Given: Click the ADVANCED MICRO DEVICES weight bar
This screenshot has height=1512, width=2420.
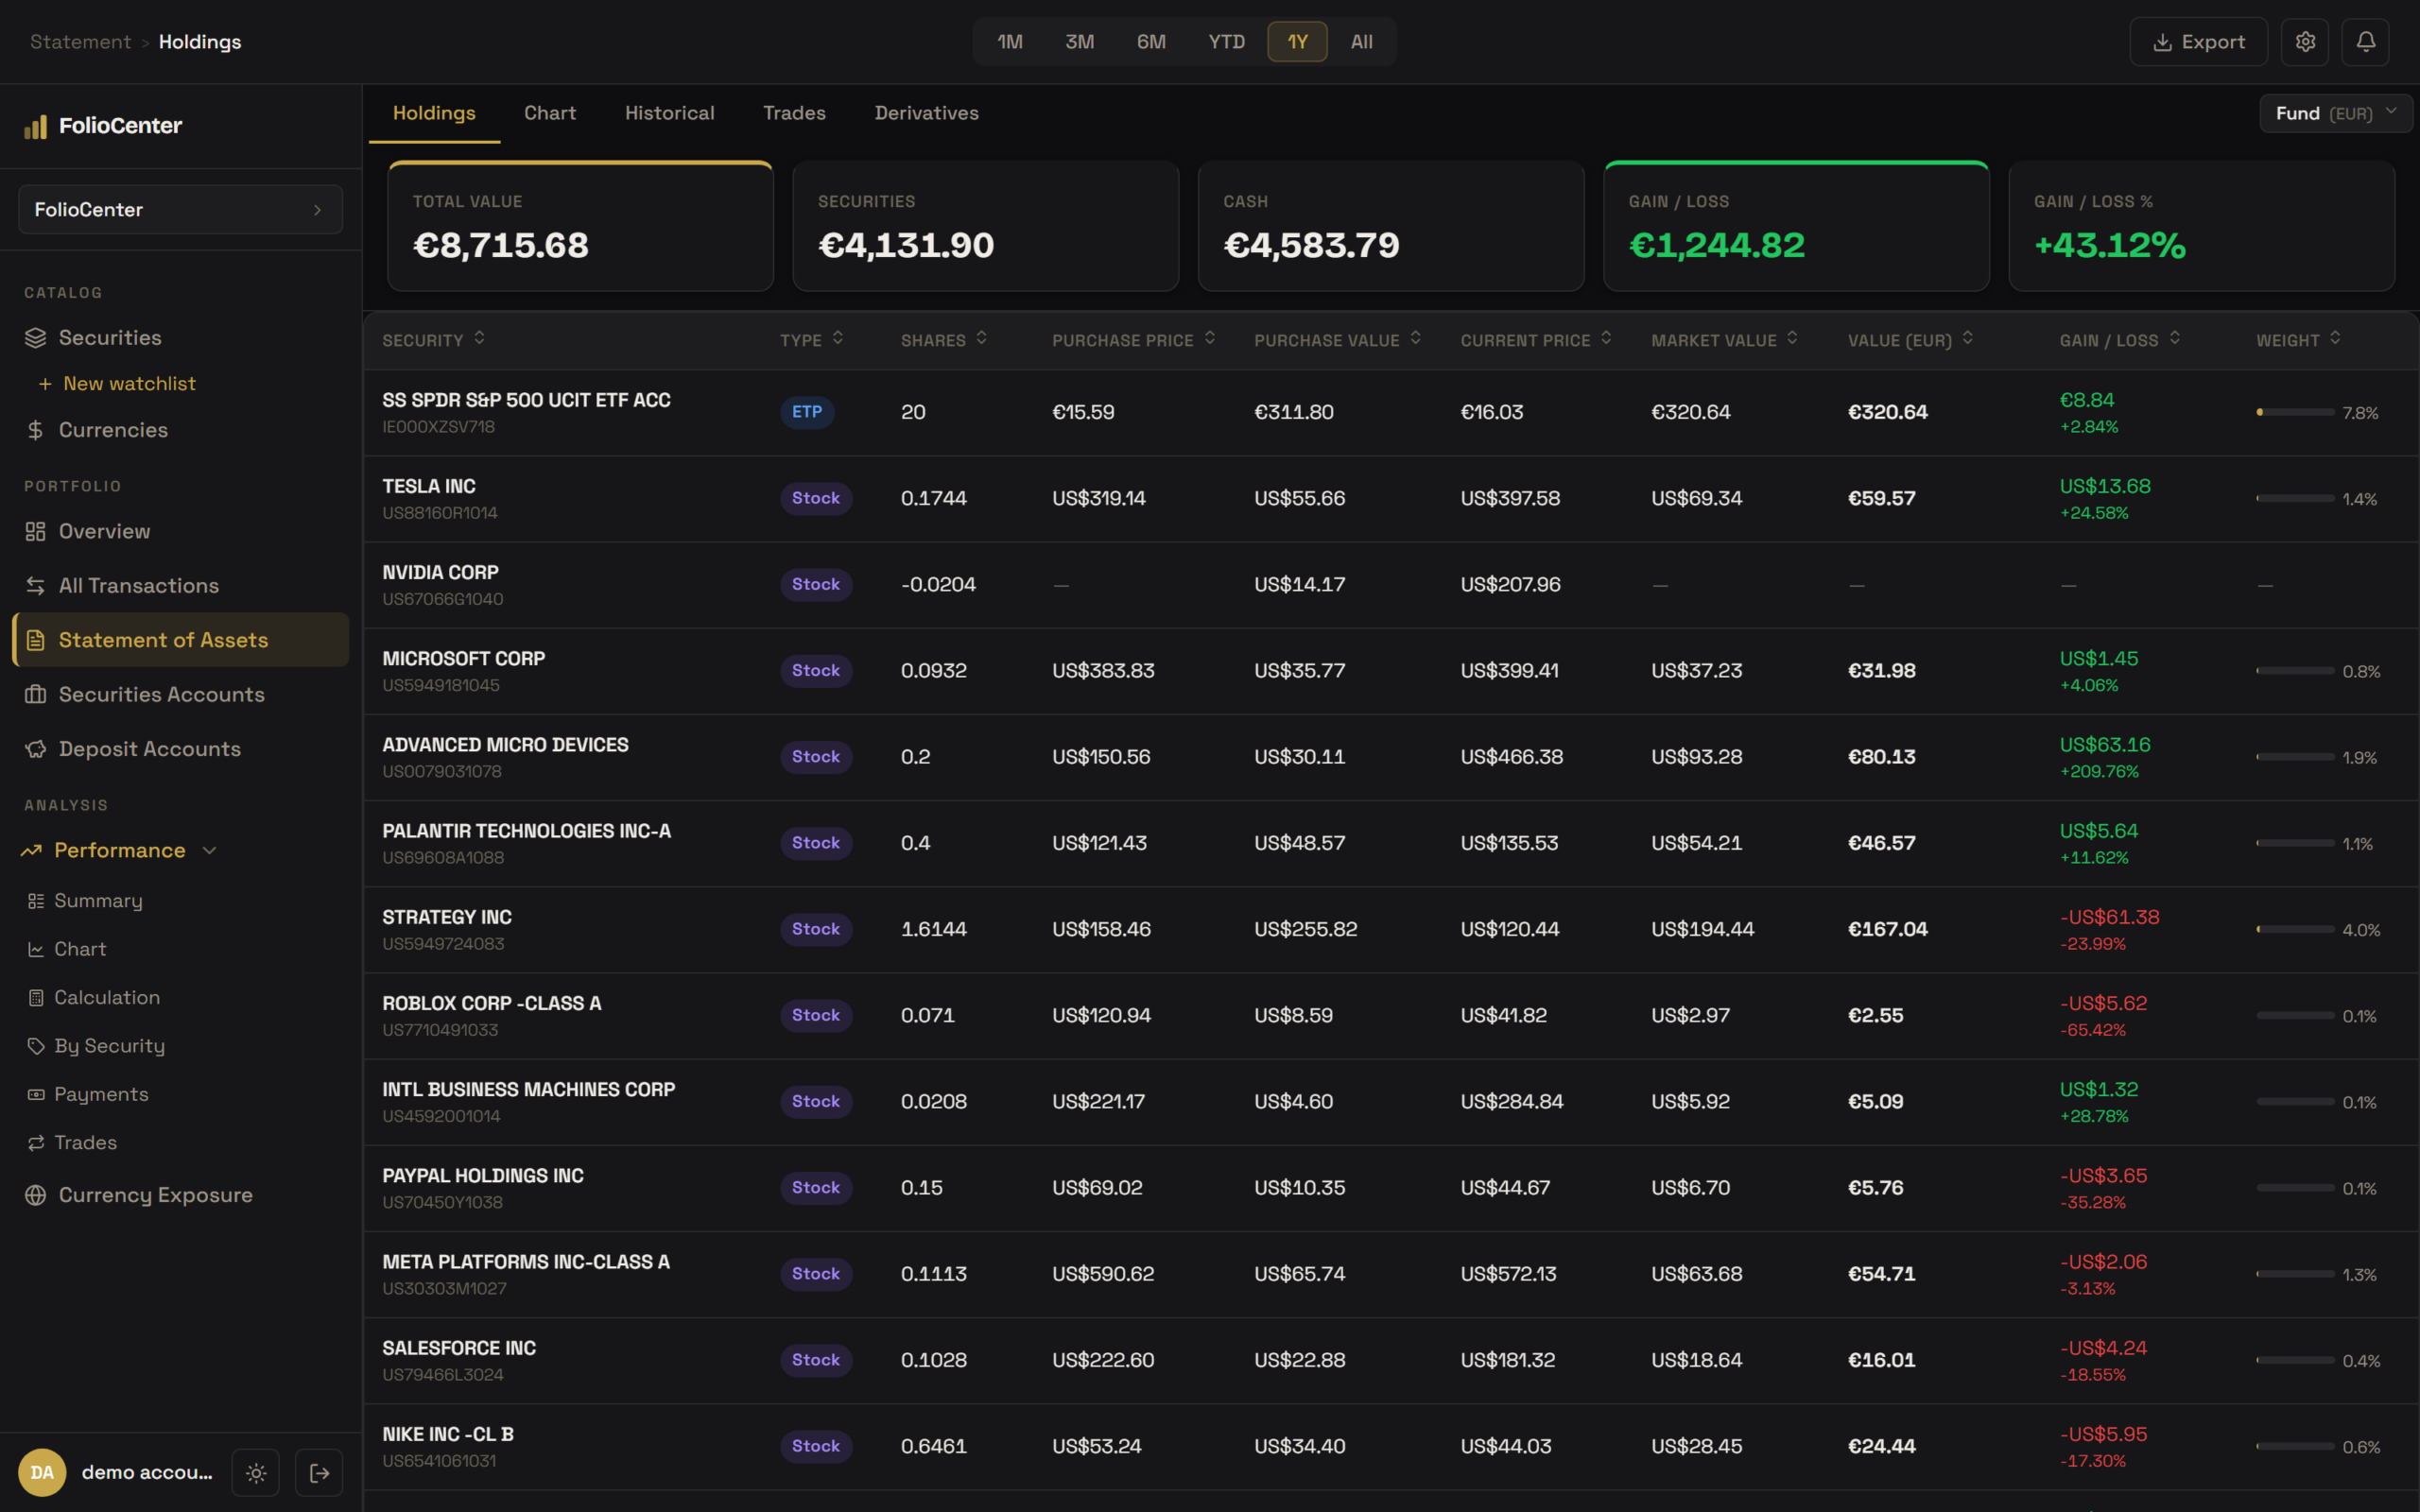Looking at the screenshot, I should (x=2295, y=757).
